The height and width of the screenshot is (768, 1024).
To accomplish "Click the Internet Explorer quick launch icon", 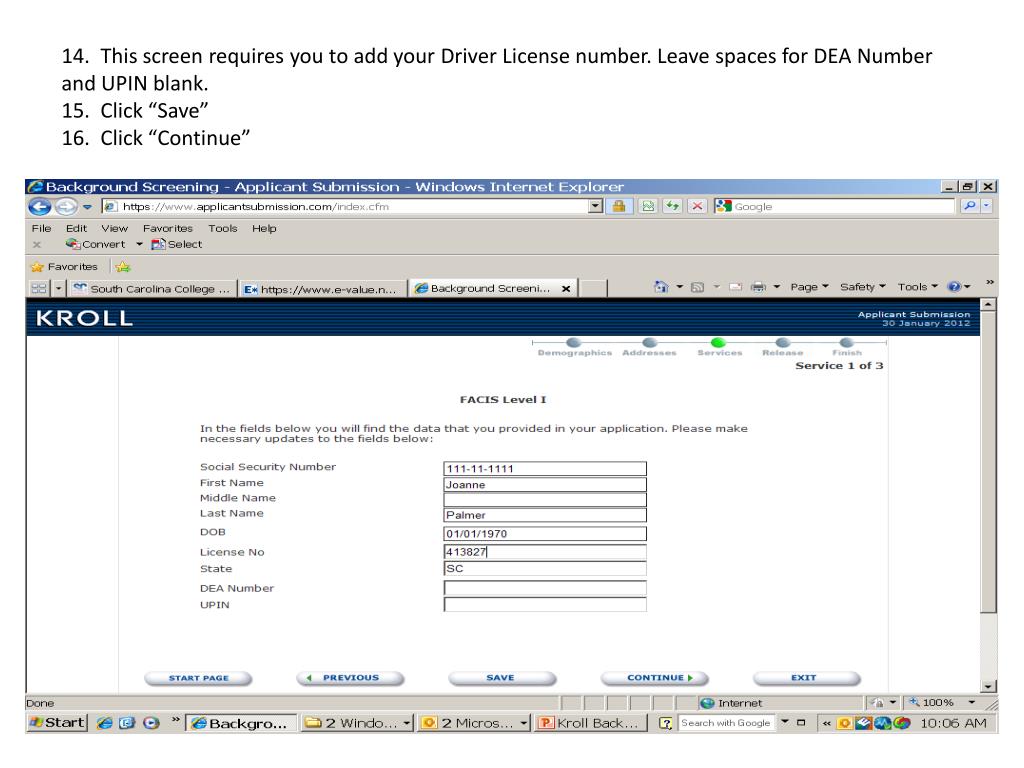I will tap(104, 723).
